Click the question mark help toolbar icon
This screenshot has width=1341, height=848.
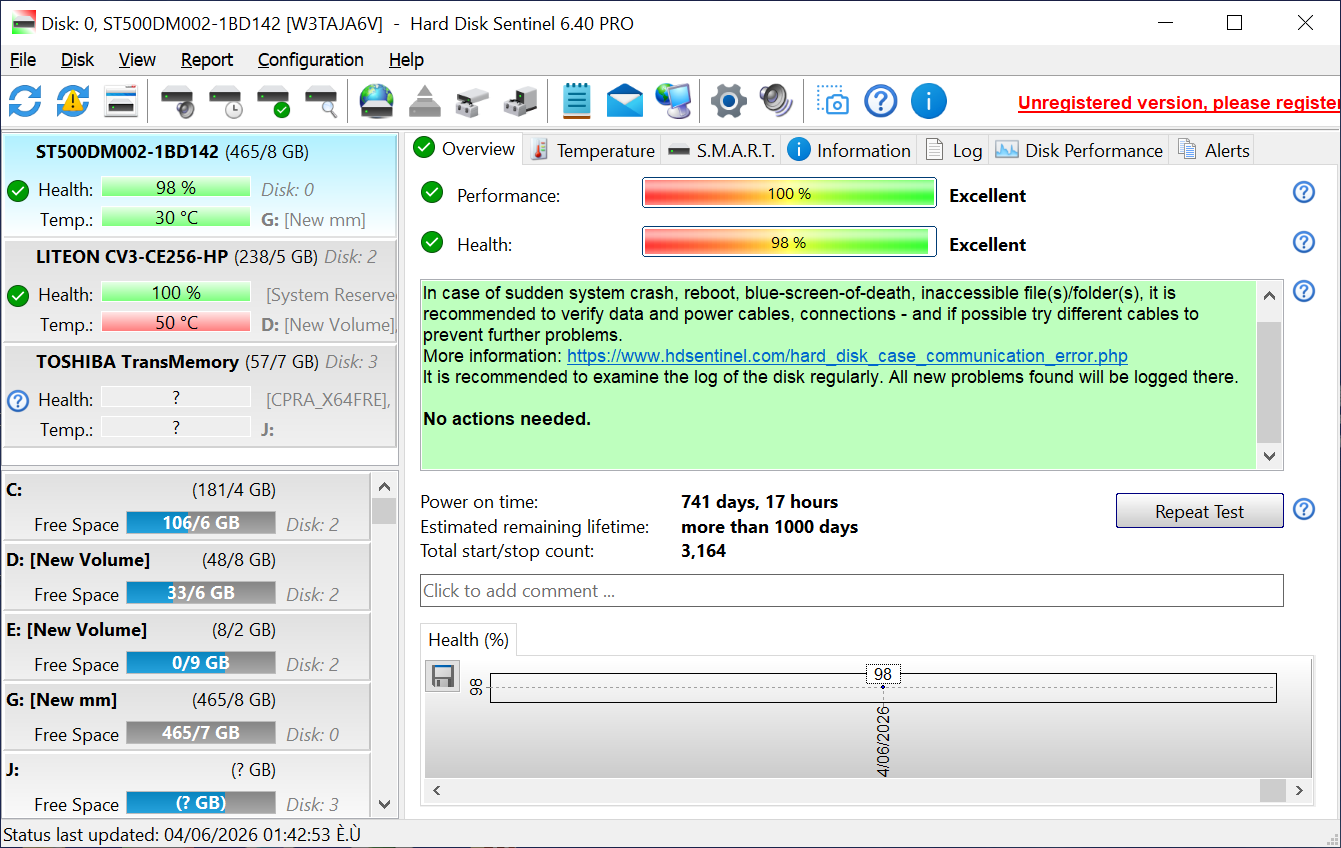881,101
